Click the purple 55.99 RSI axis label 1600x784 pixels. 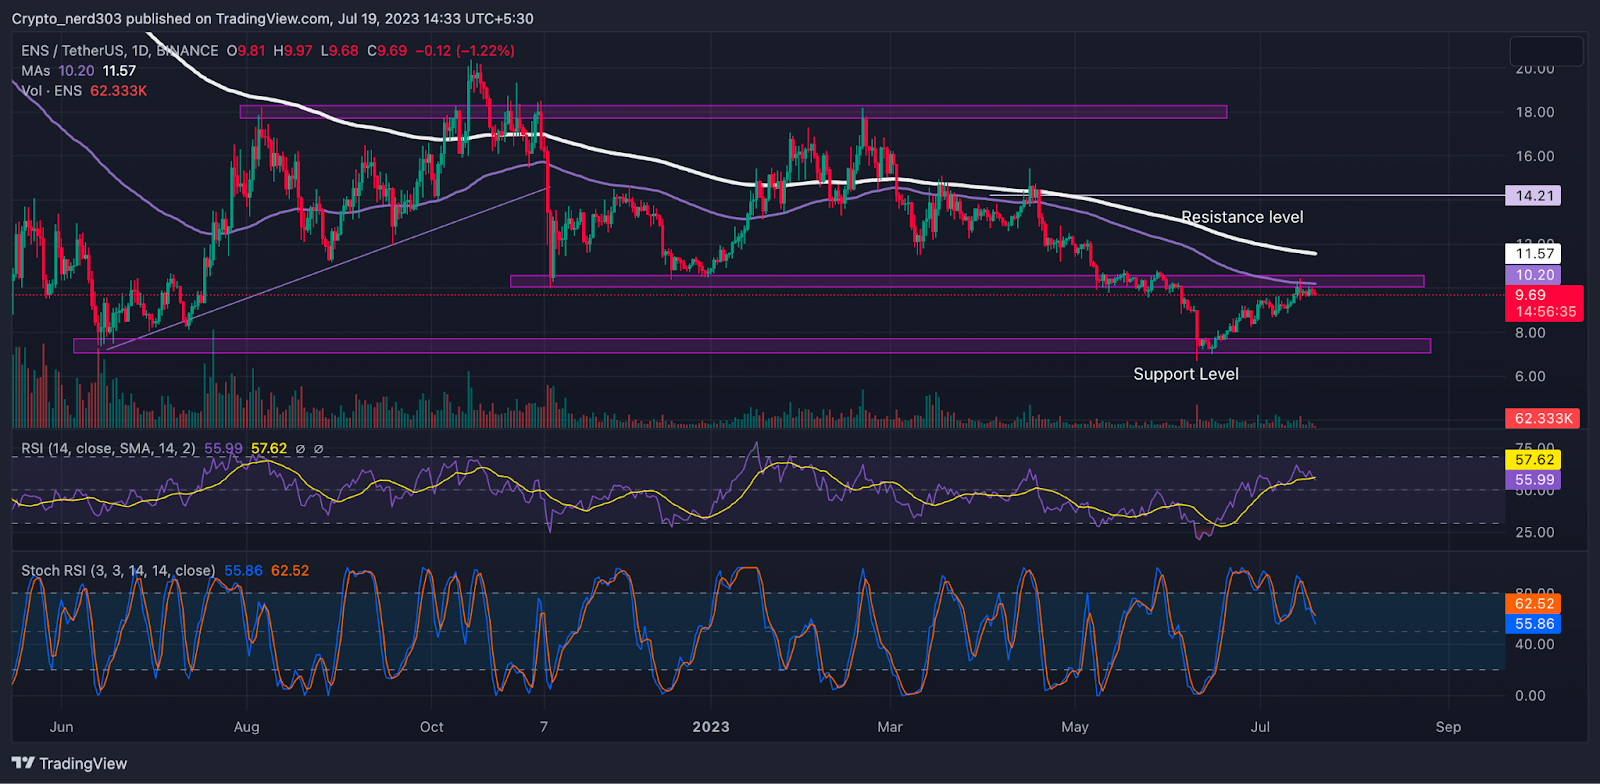point(1533,480)
